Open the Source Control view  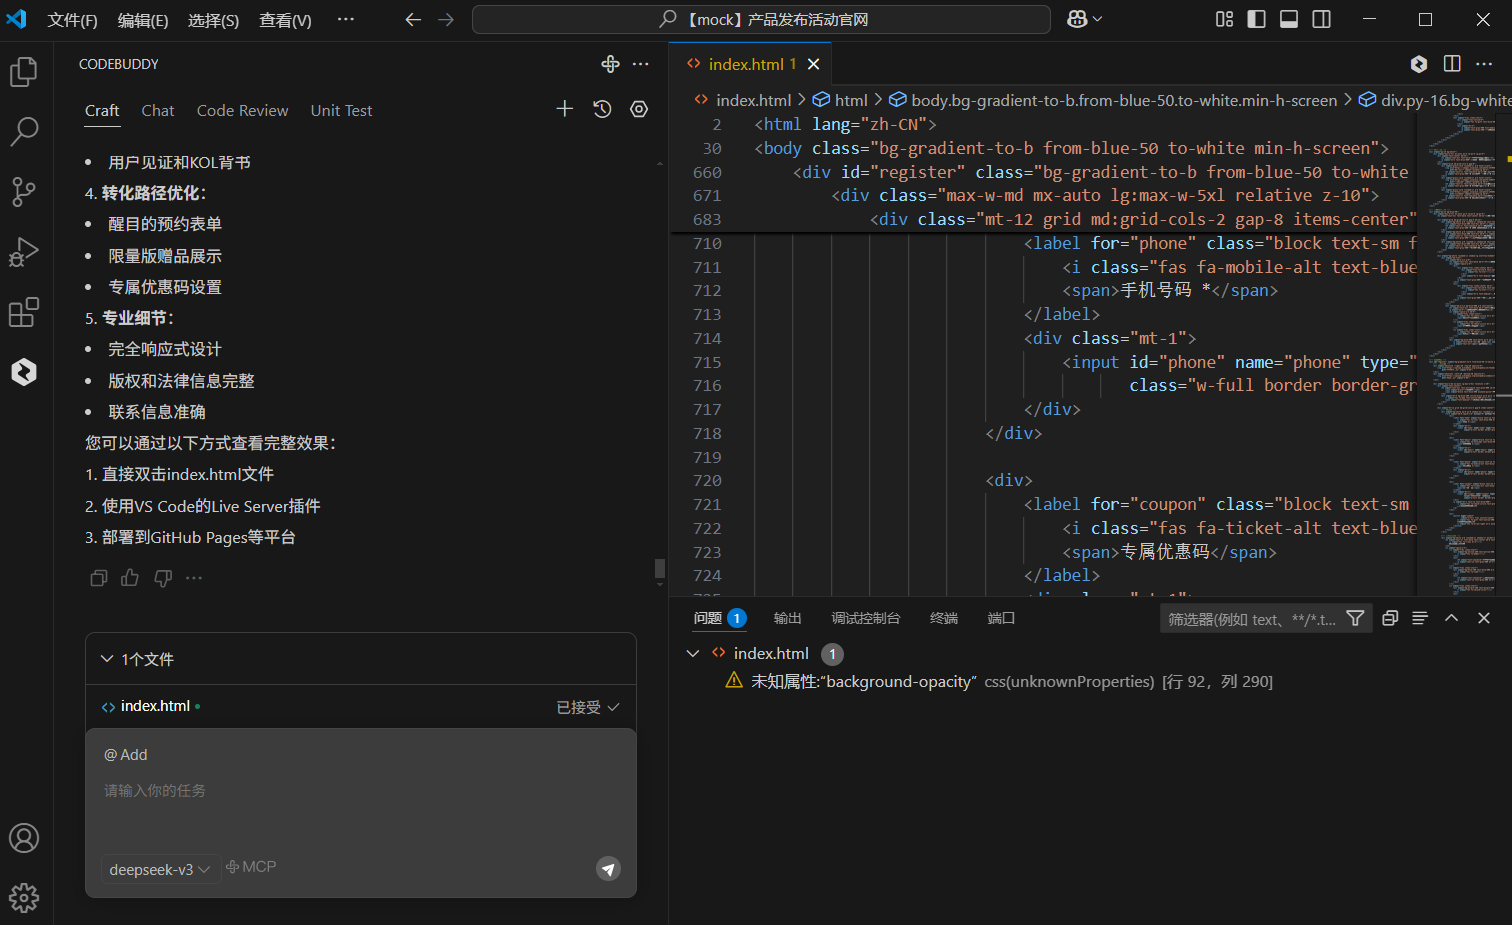[x=24, y=191]
